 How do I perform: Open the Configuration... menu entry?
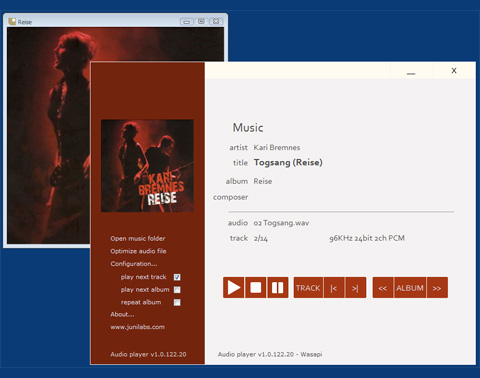(134, 264)
